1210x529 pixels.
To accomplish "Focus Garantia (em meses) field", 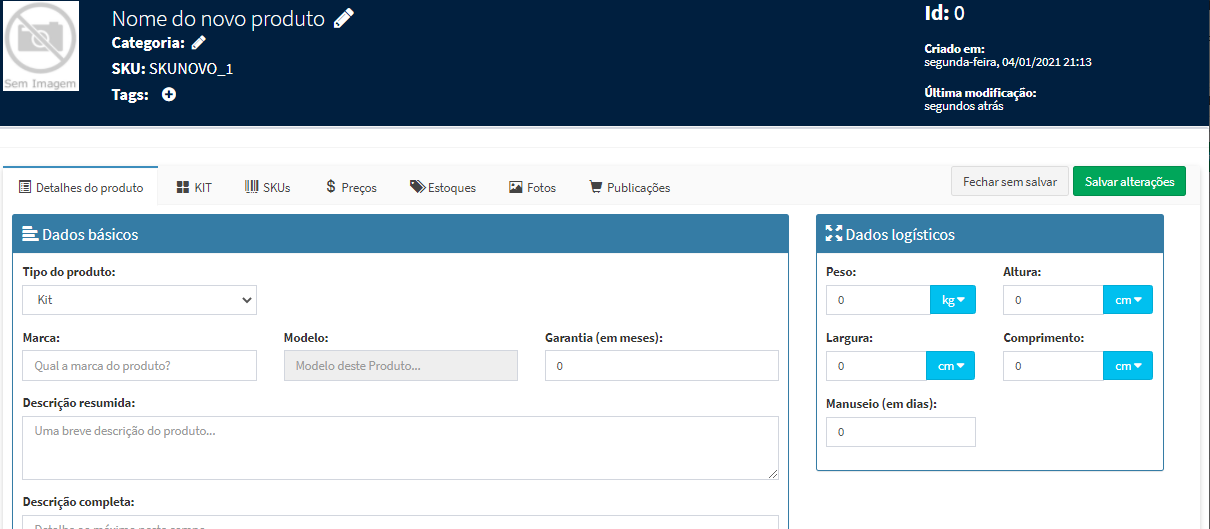I will pos(662,366).
